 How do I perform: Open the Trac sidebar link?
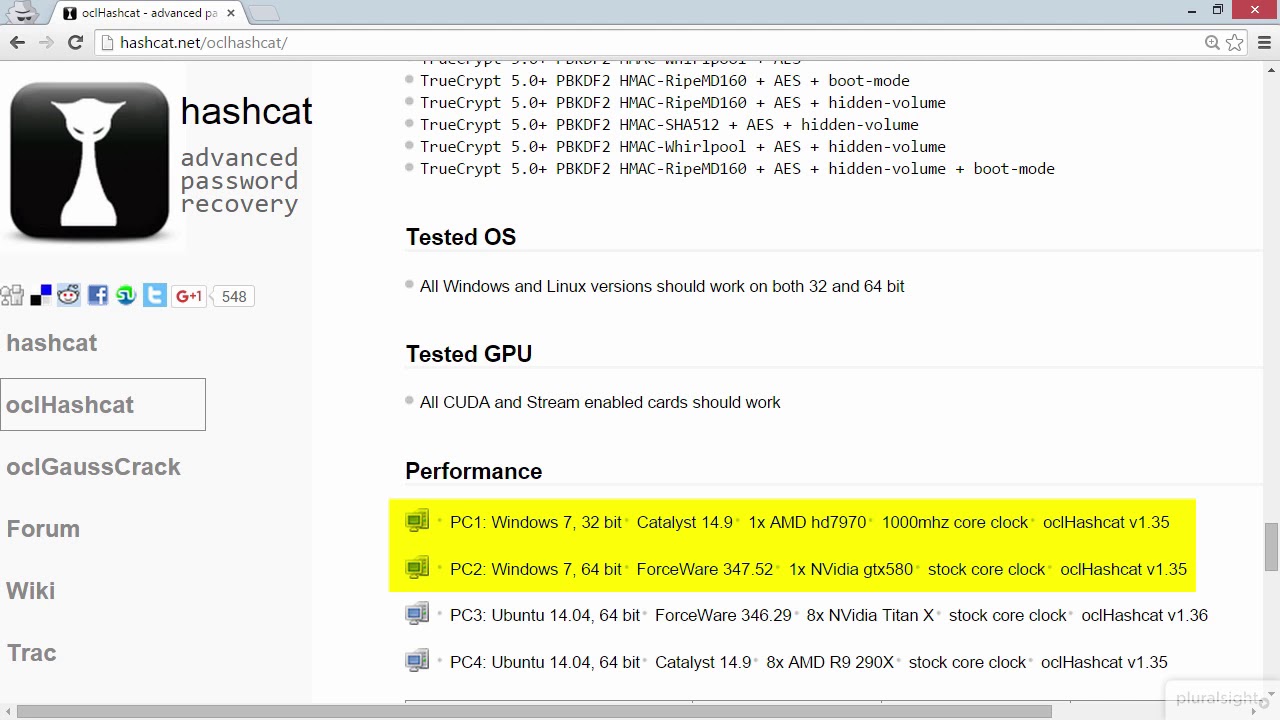pos(32,652)
